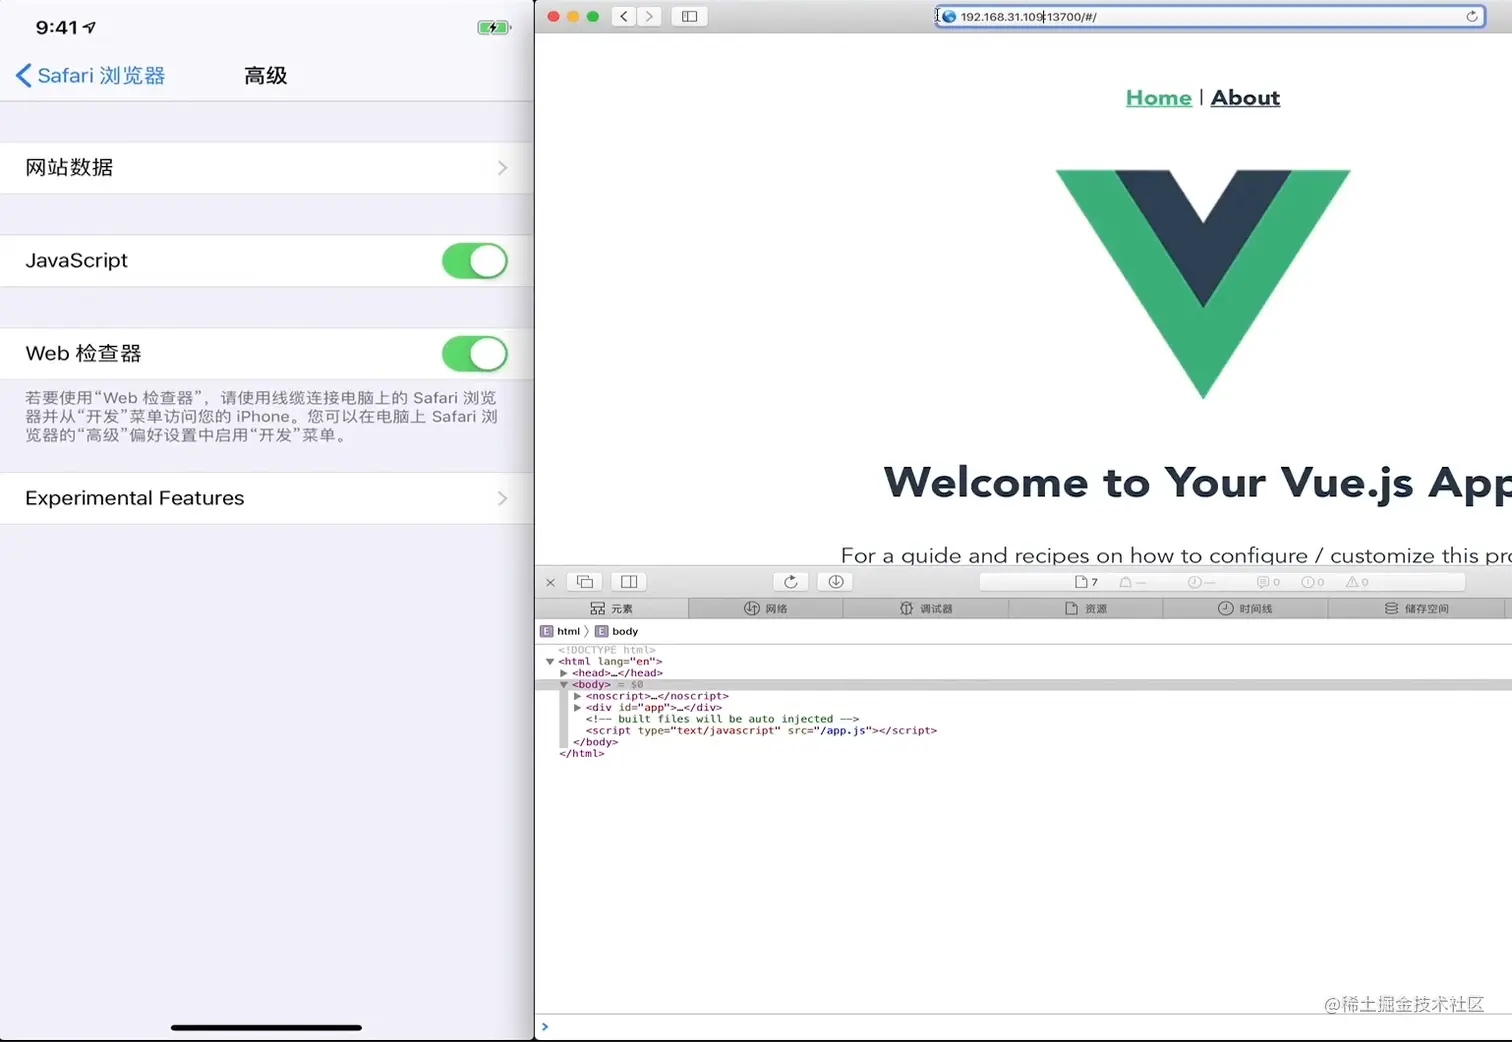Switch to 网络 tab
The image size is (1512, 1042).
point(766,608)
